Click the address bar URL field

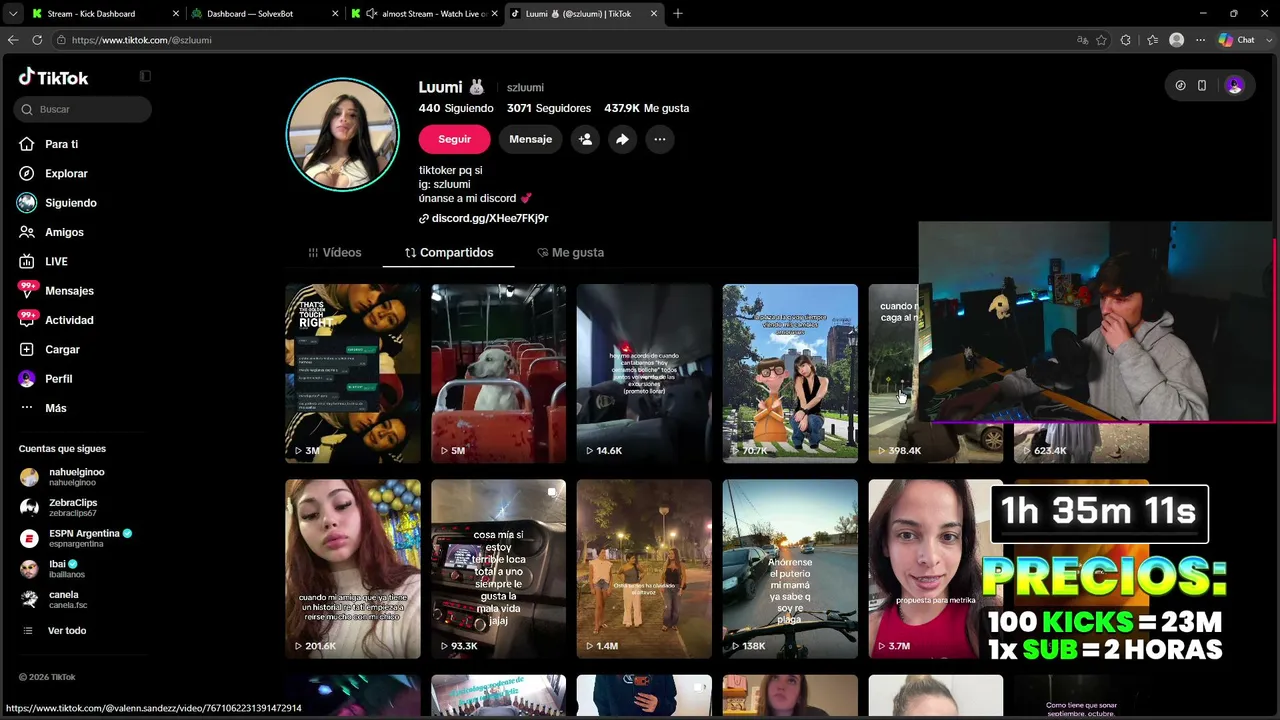click(x=560, y=40)
